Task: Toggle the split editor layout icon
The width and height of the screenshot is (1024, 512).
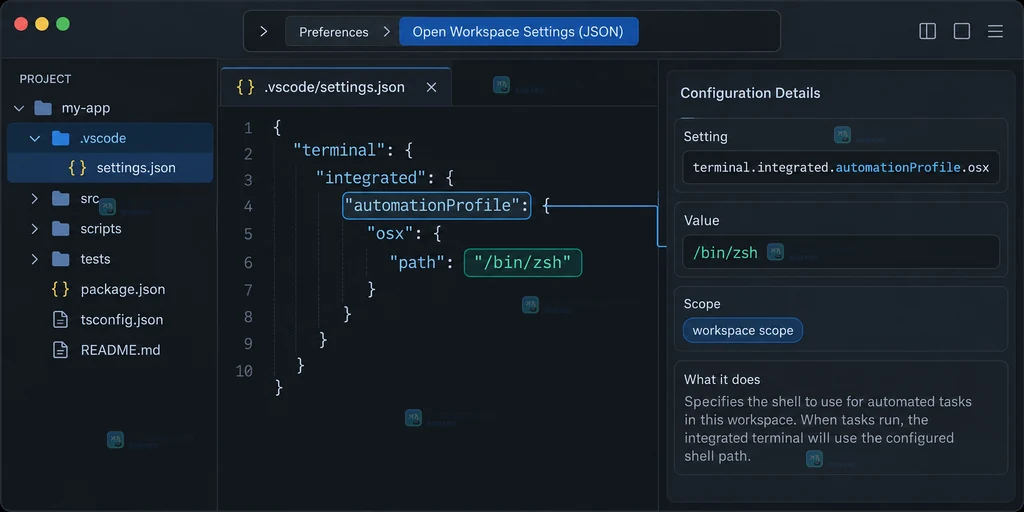Action: (927, 31)
